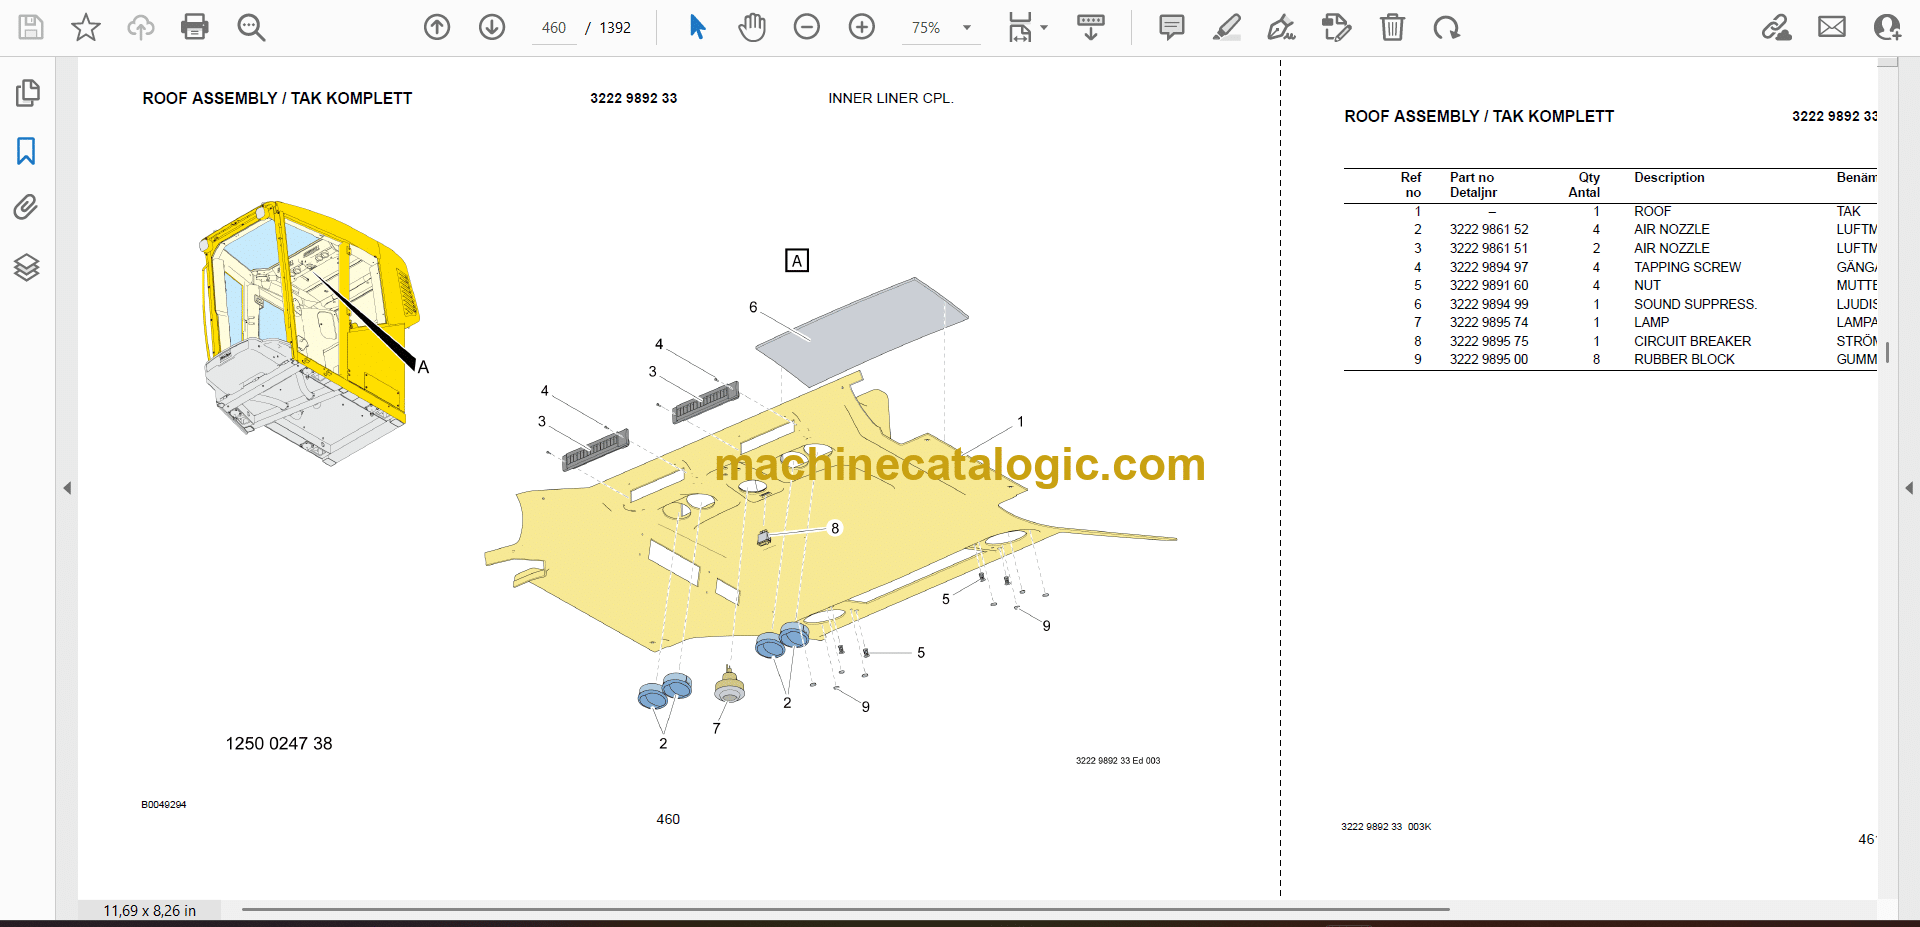The width and height of the screenshot is (1920, 927).
Task: Upload the file to cloud
Action: (x=141, y=27)
